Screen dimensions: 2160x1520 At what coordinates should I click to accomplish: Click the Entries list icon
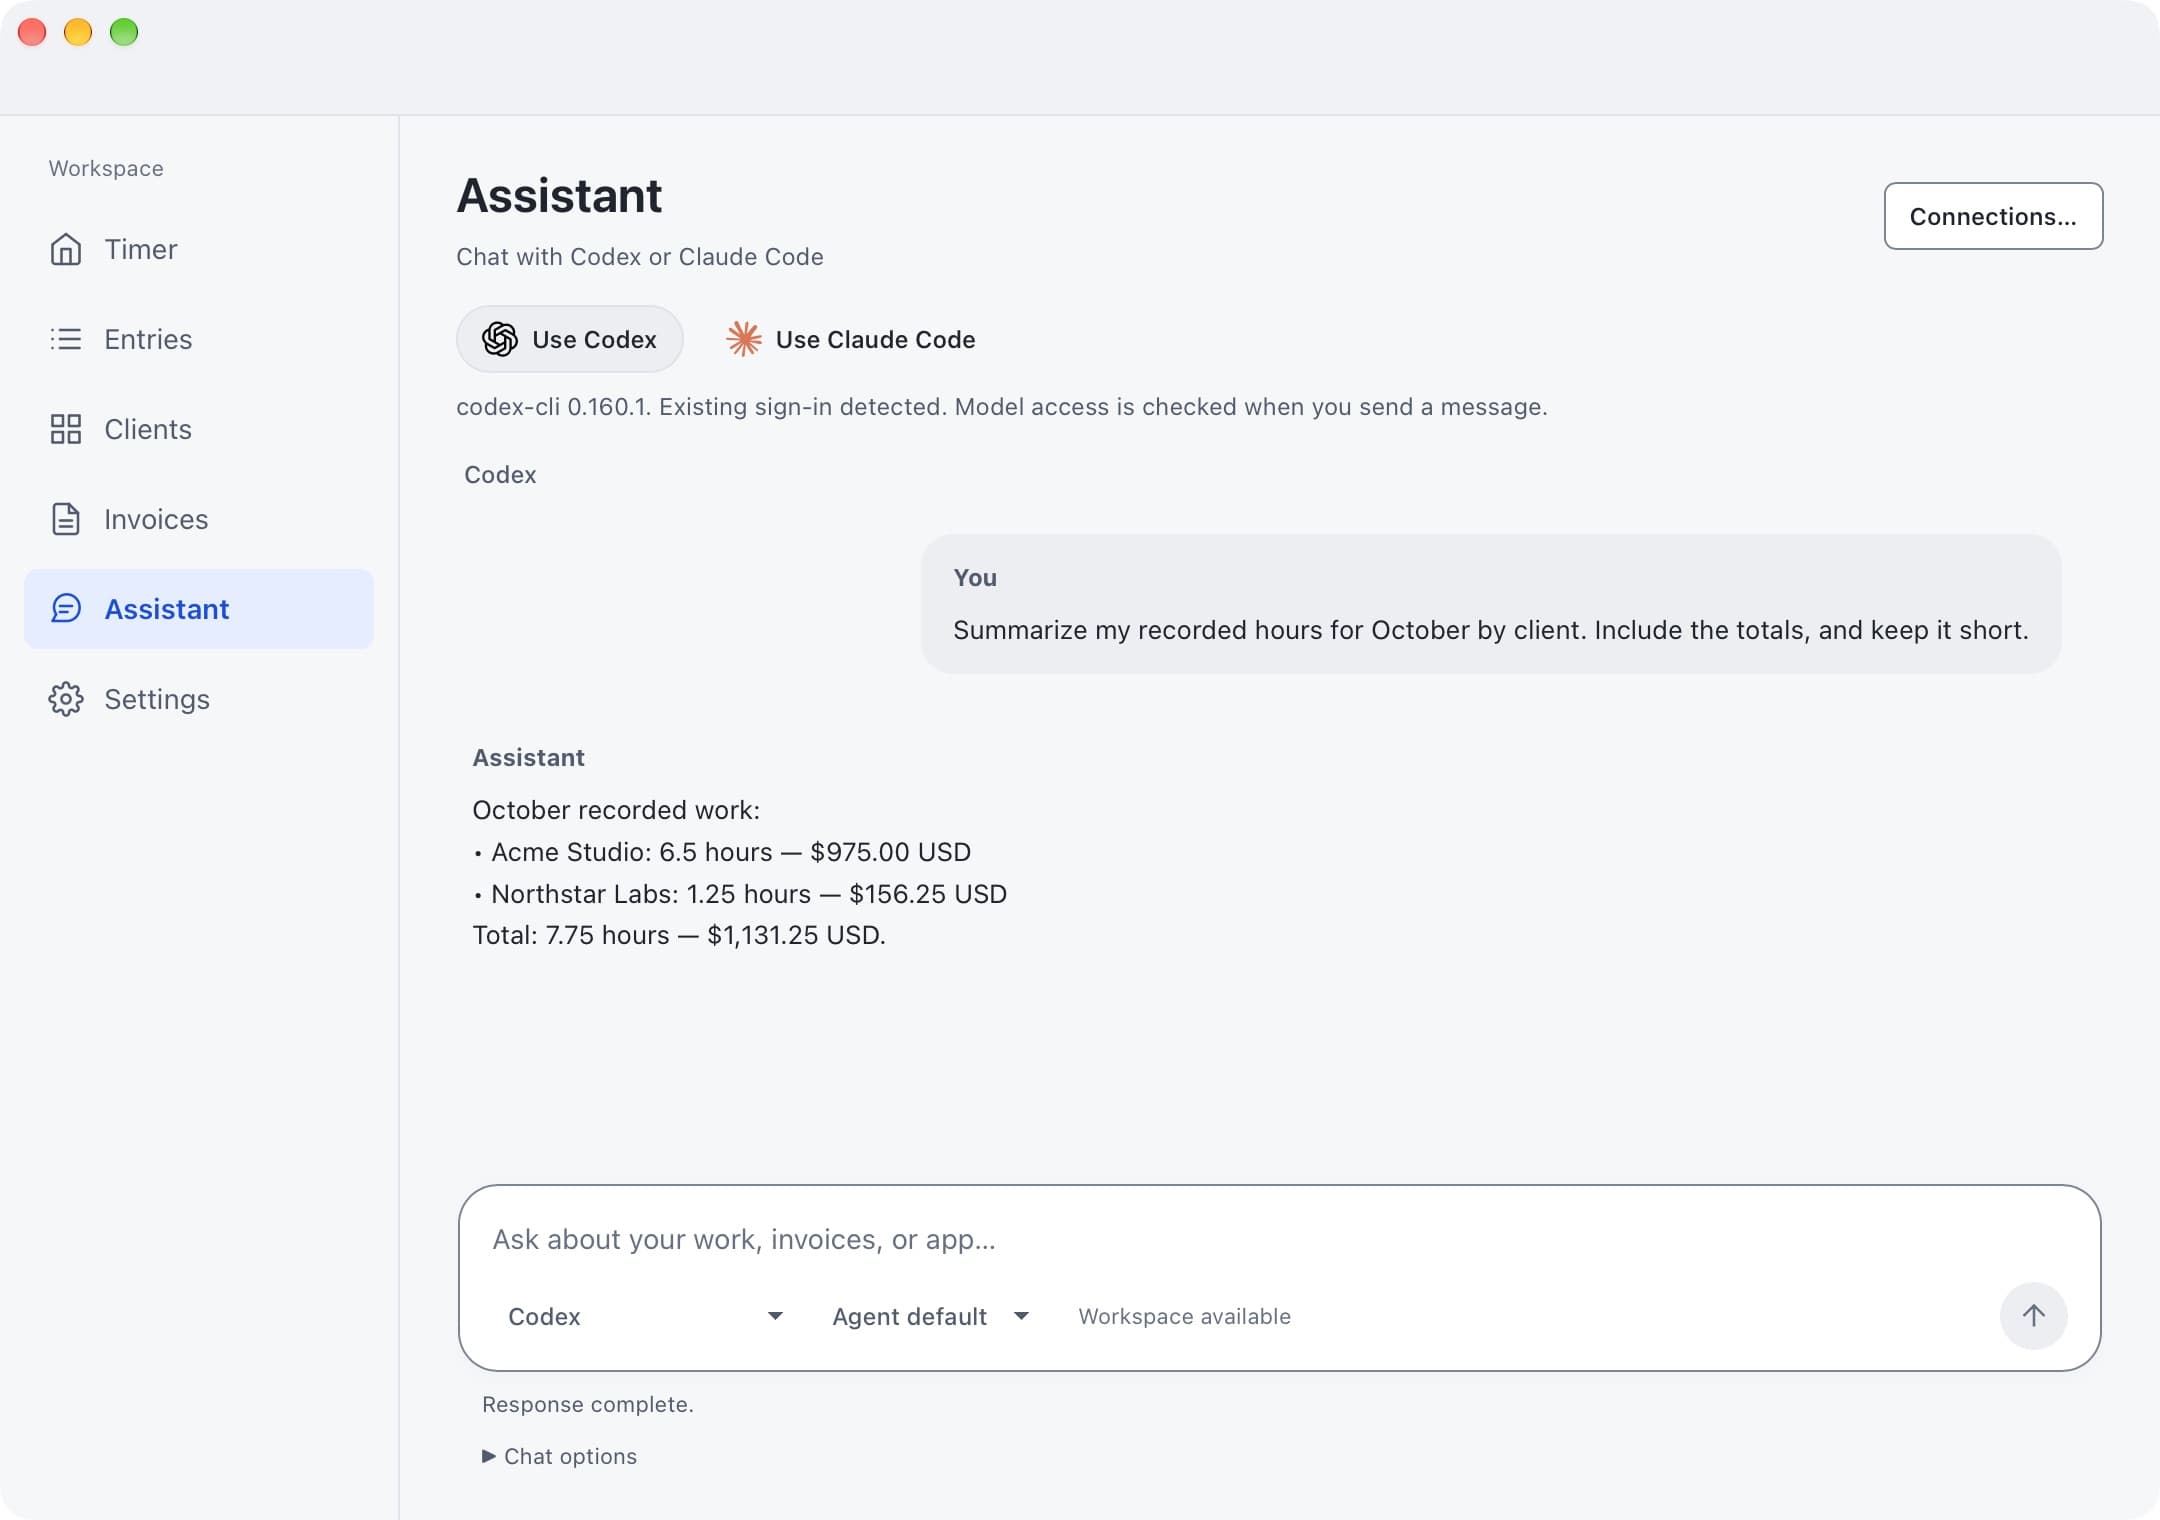coord(66,339)
